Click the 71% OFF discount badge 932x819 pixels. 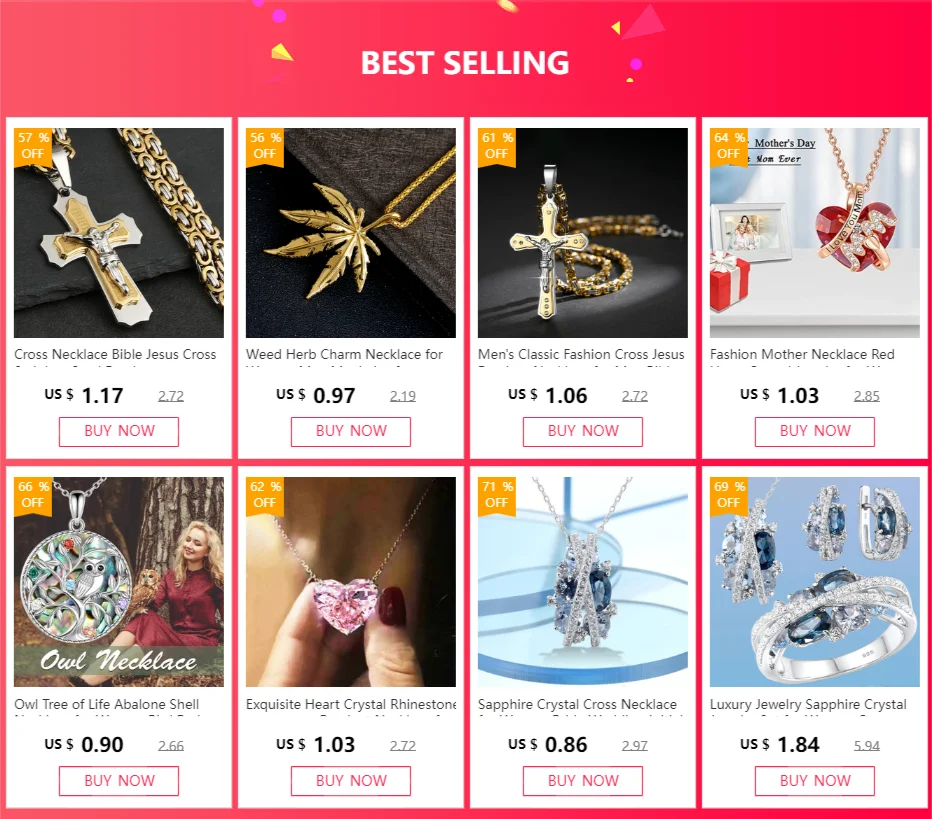tap(497, 494)
